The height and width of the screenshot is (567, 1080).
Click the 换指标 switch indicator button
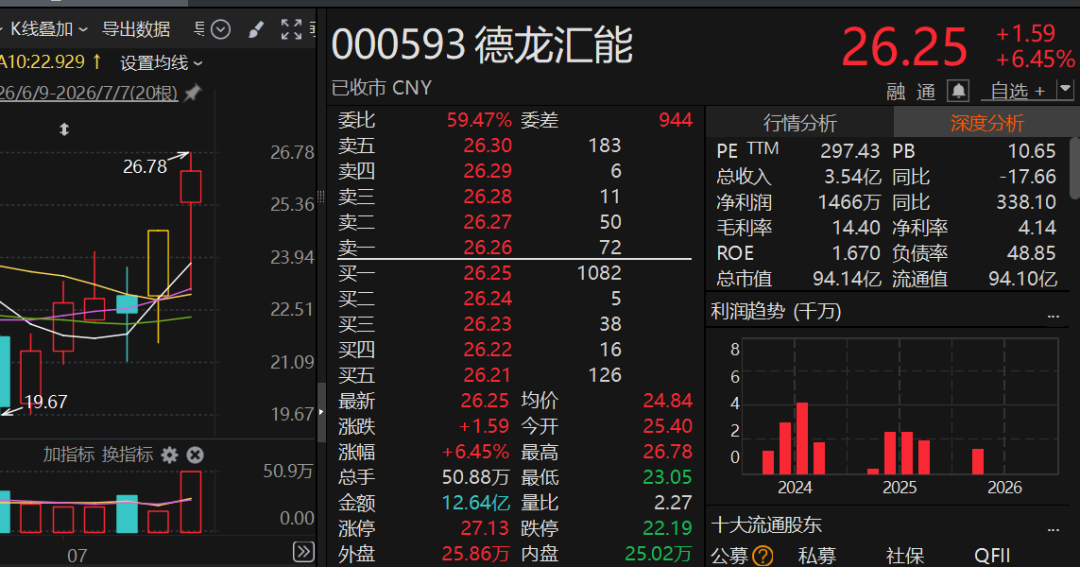127,455
